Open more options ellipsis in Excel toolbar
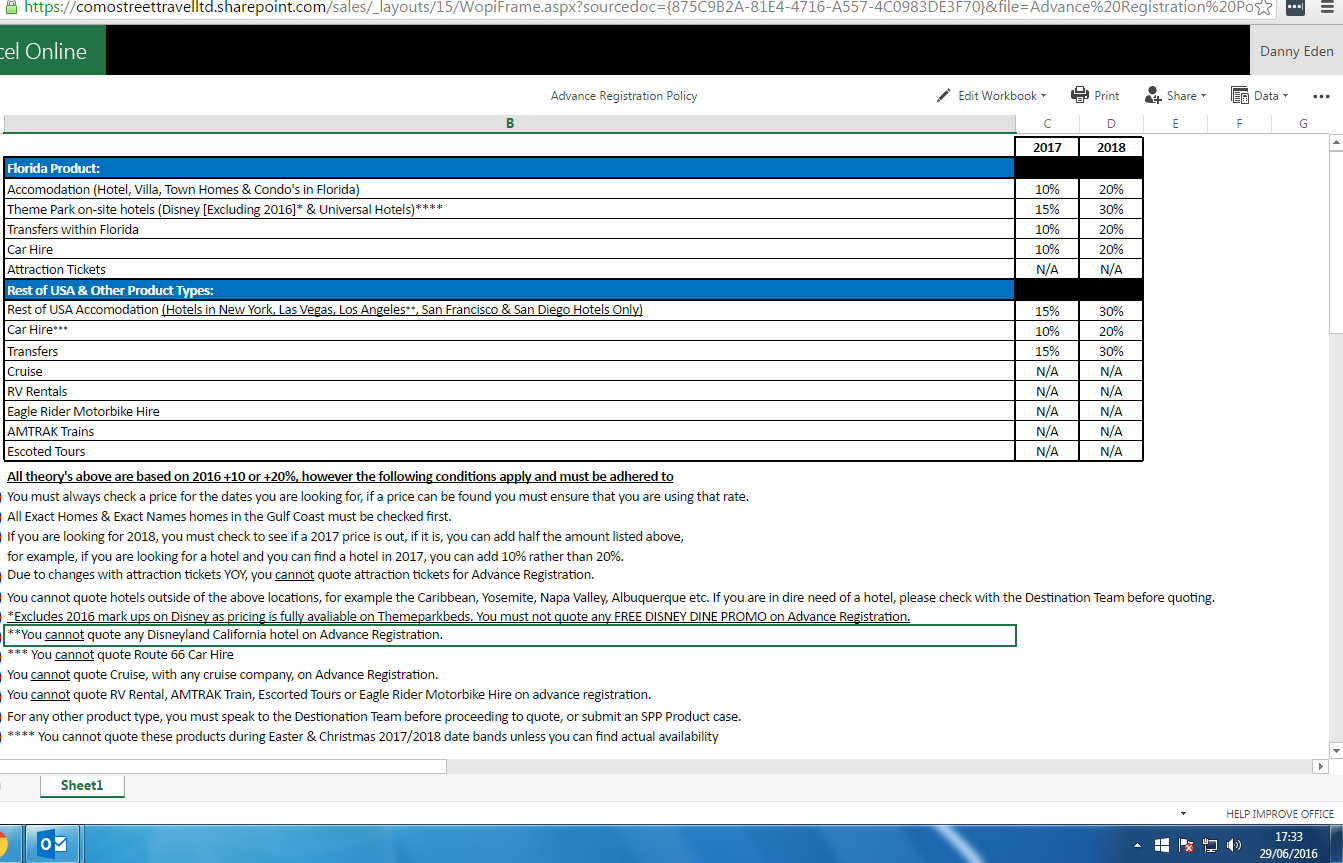This screenshot has width=1343, height=863. (x=1321, y=96)
